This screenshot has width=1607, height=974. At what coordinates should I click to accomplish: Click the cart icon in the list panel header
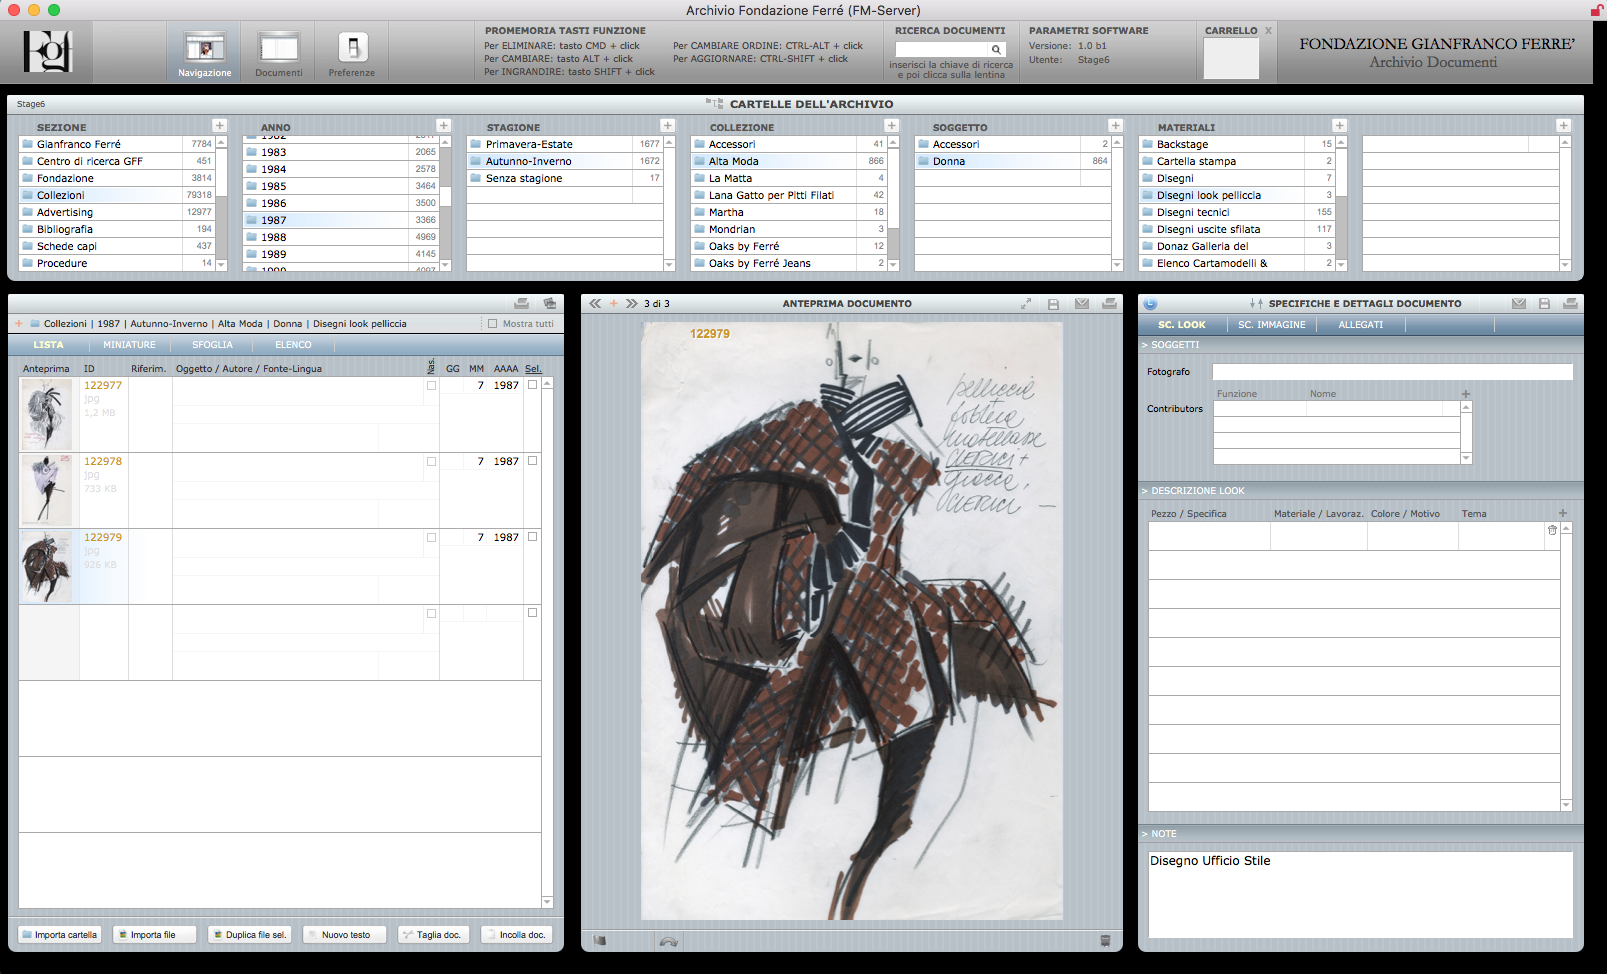coord(549,303)
